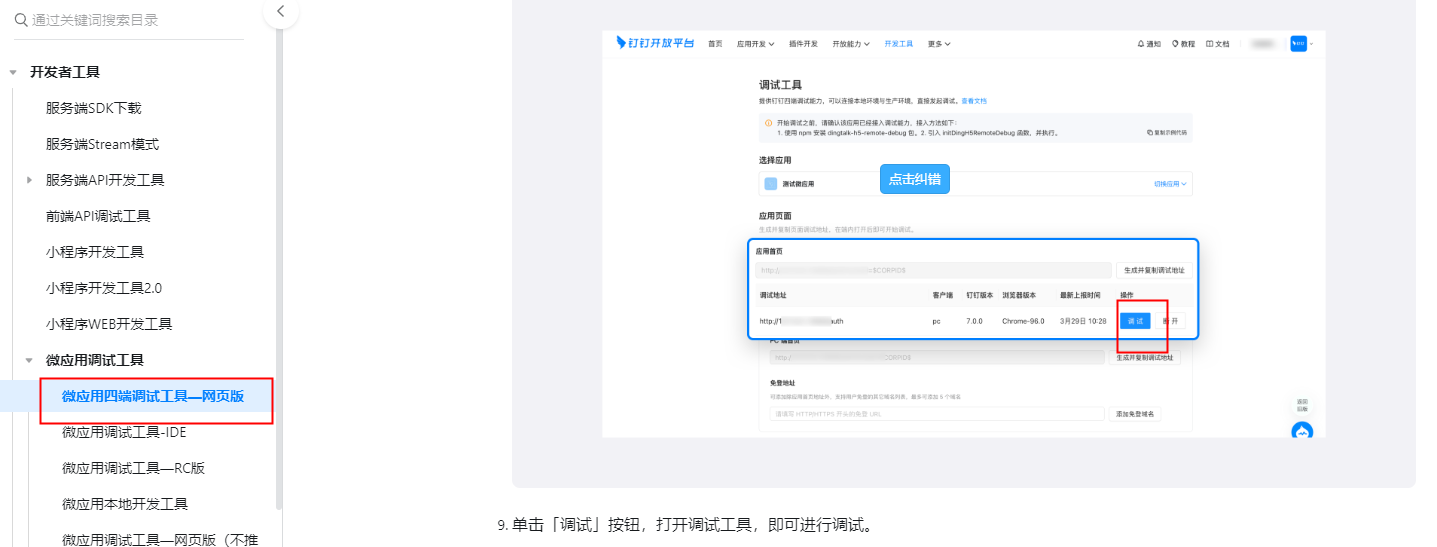Click the 添加免登域名 button

[1137, 413]
